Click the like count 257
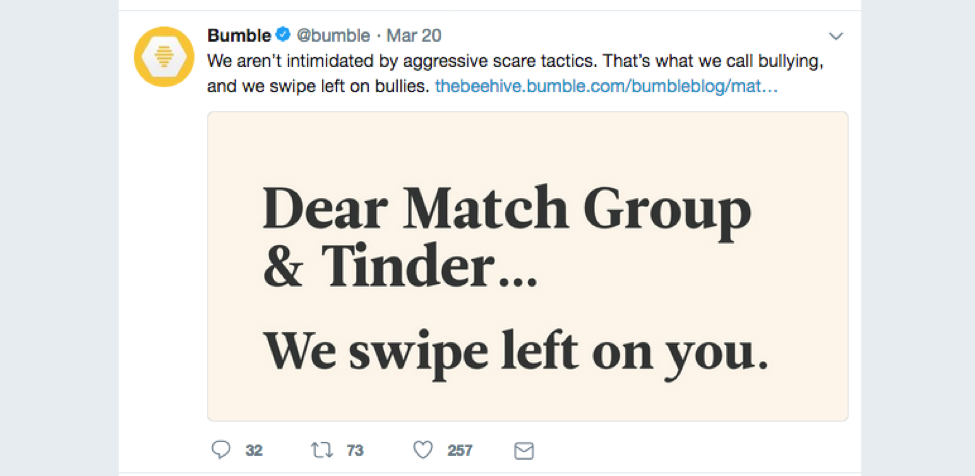Screen dimensions: 975x476 click(460, 451)
